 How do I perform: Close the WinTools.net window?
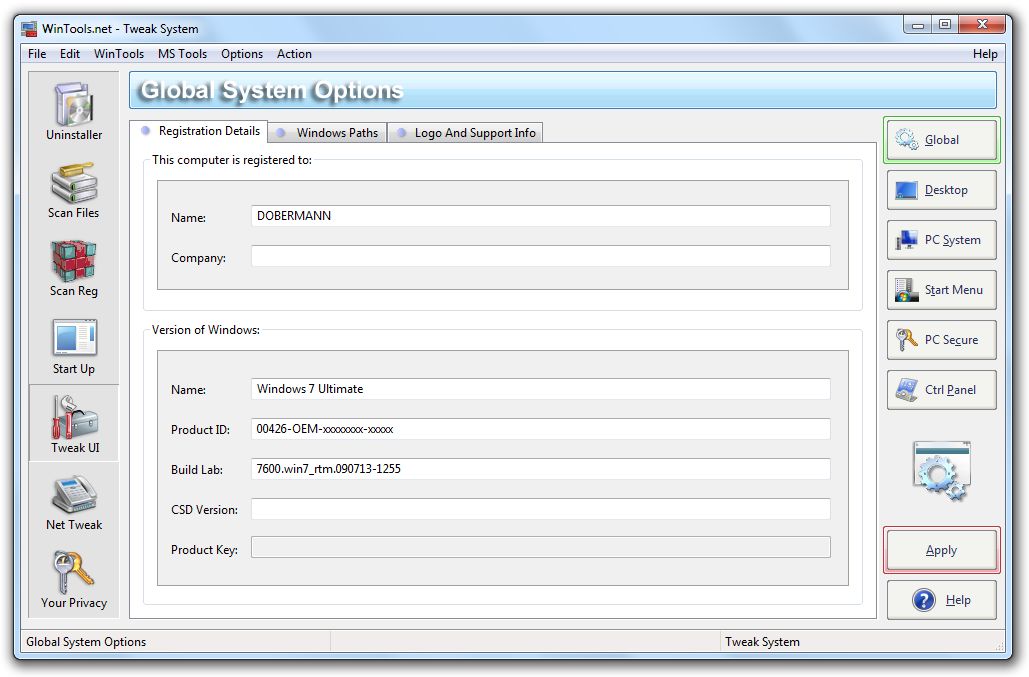(x=982, y=25)
